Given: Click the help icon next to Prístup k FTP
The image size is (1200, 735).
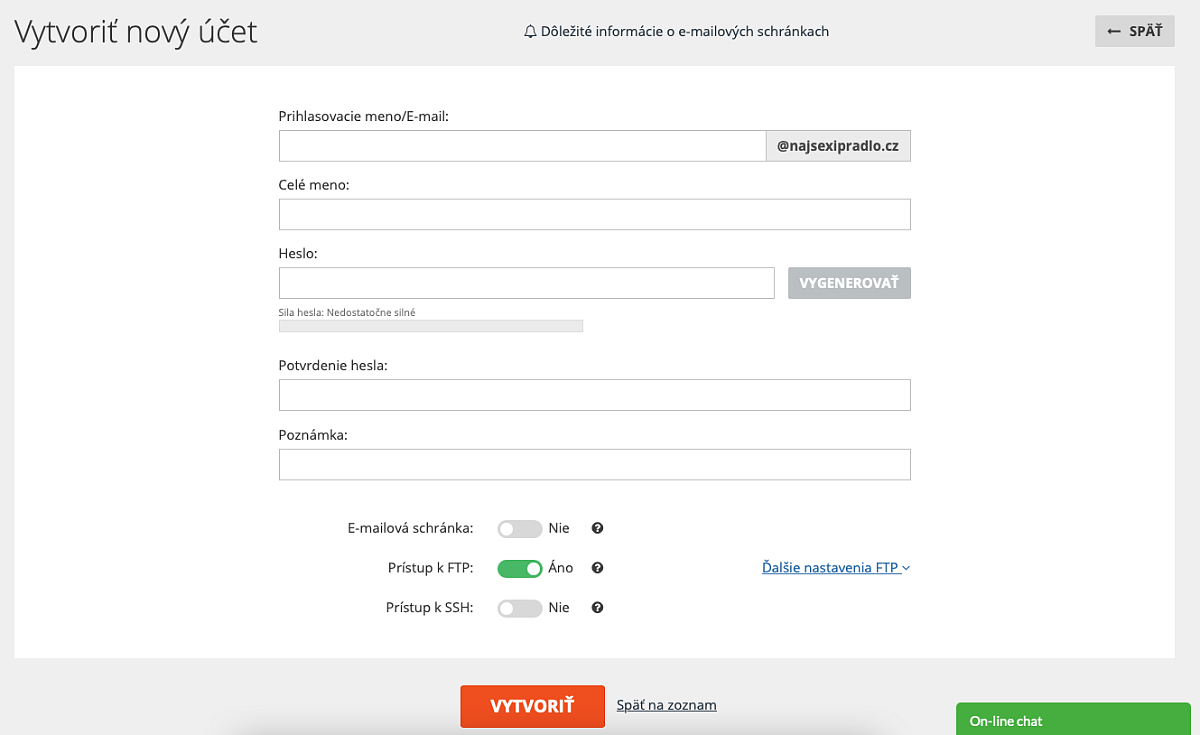Looking at the screenshot, I should (597, 568).
